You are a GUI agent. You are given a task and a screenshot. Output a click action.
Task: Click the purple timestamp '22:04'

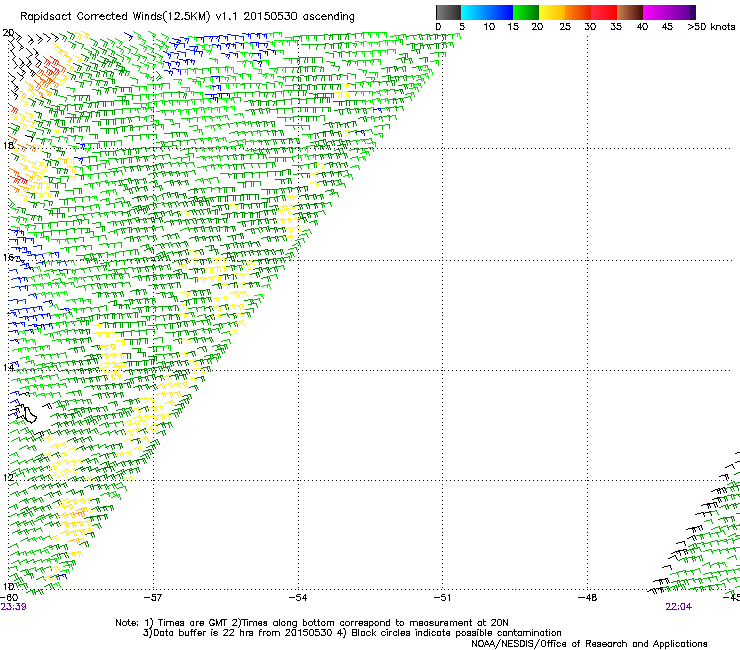[678, 607]
